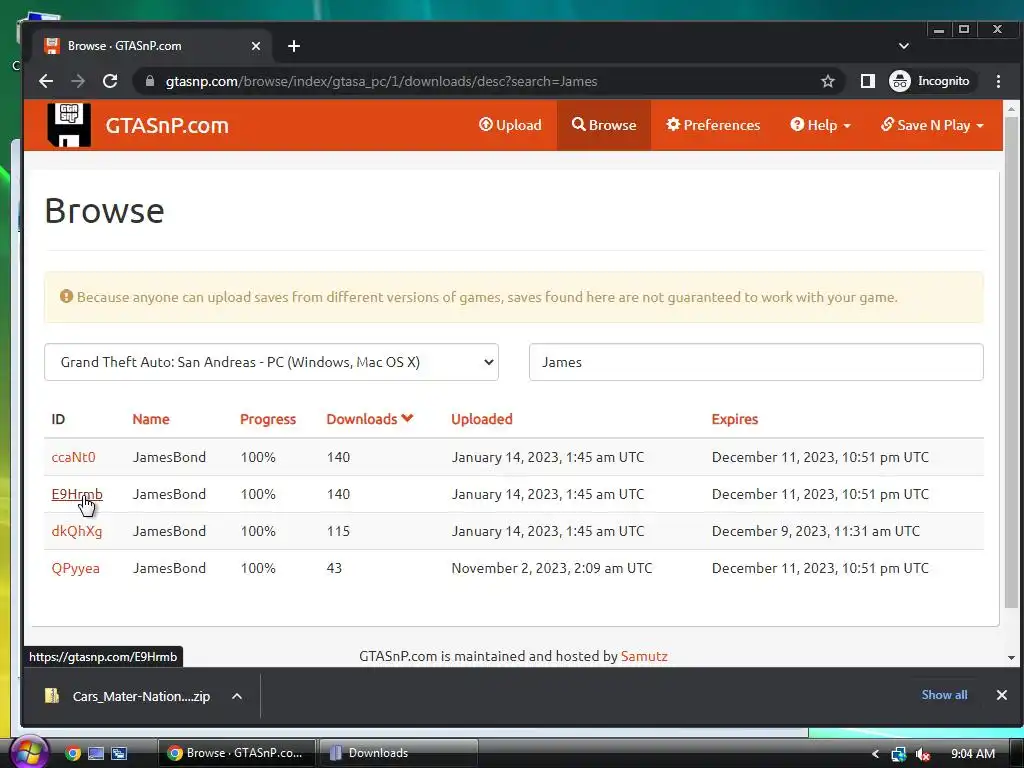
Task: Click the network tray icon
Action: pos(899,754)
